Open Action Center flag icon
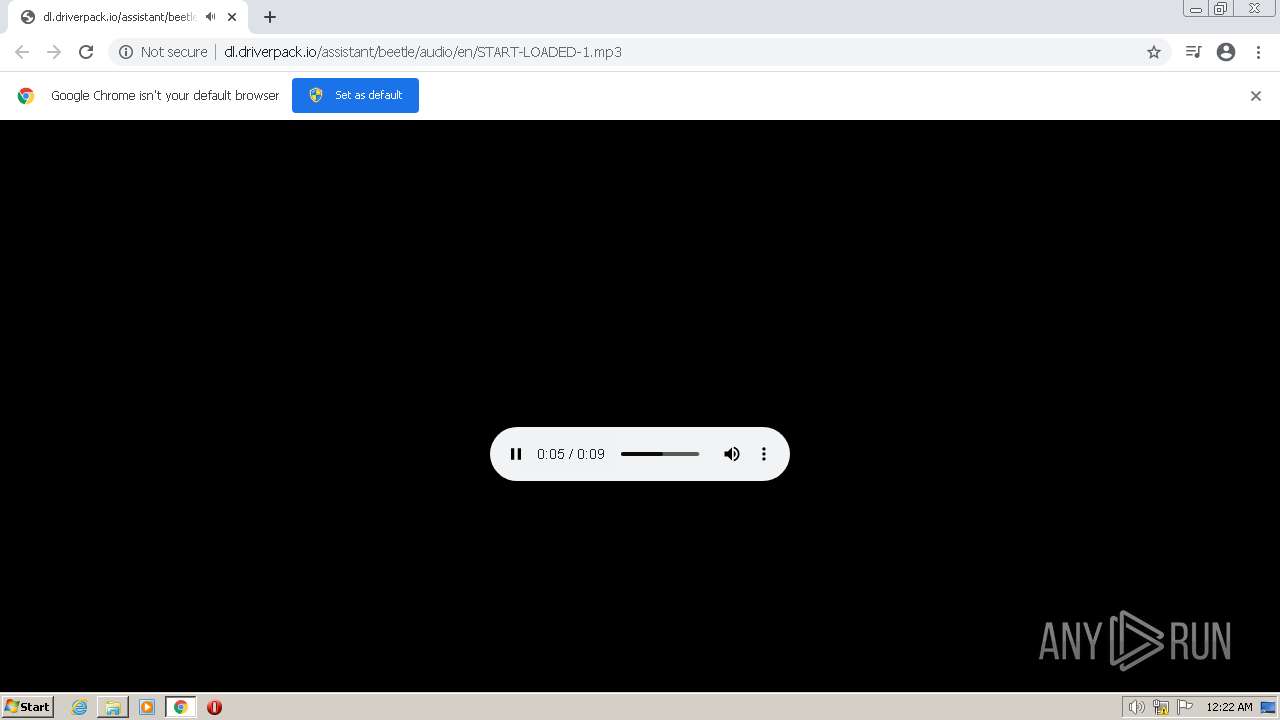Viewport: 1280px width, 720px height. tap(1185, 707)
